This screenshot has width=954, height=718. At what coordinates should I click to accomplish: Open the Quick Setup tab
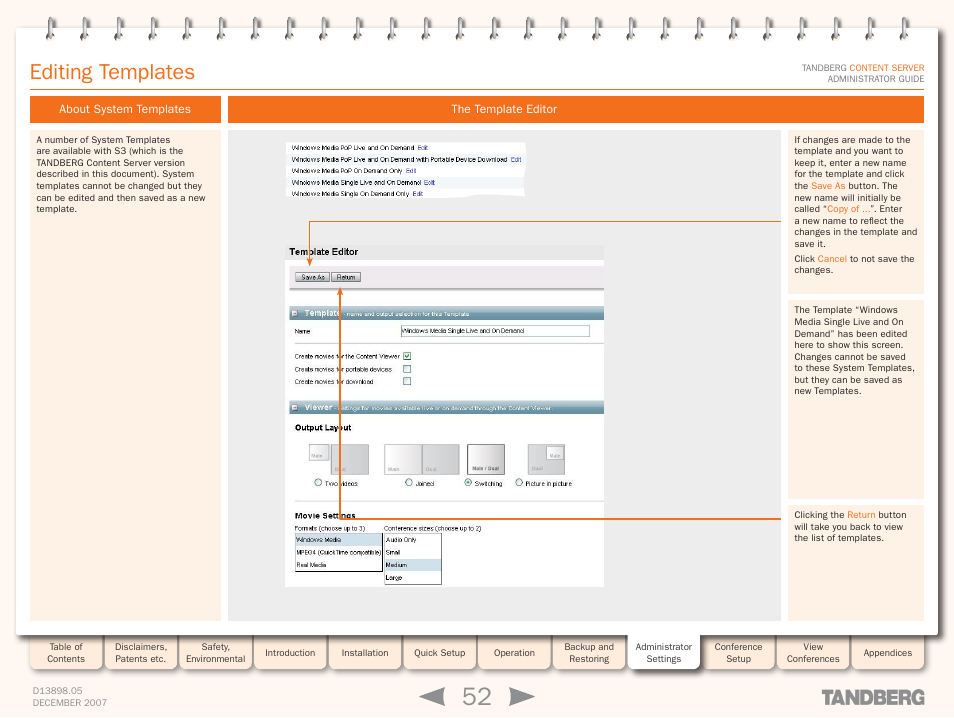click(x=440, y=653)
